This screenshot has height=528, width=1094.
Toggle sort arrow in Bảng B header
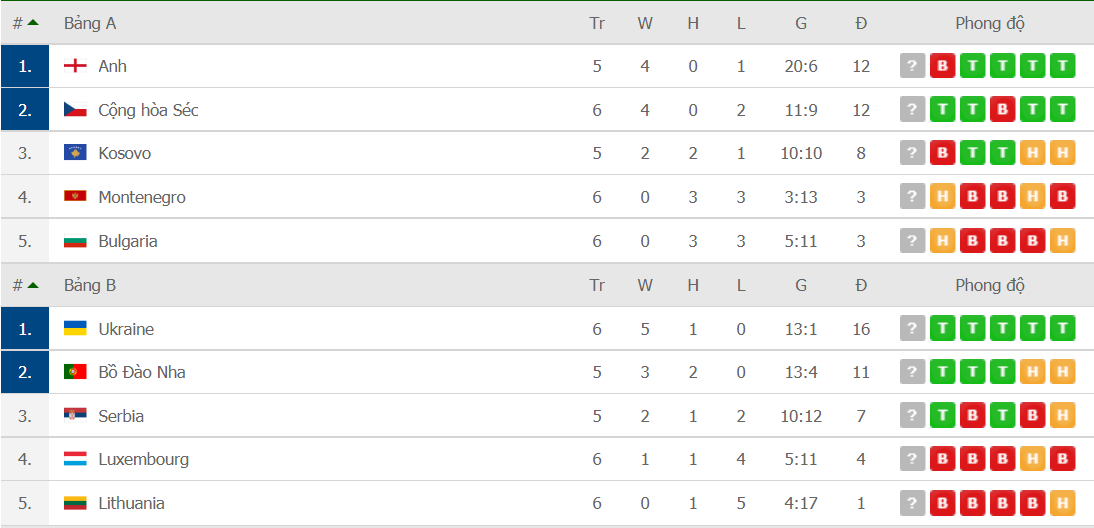[33, 285]
